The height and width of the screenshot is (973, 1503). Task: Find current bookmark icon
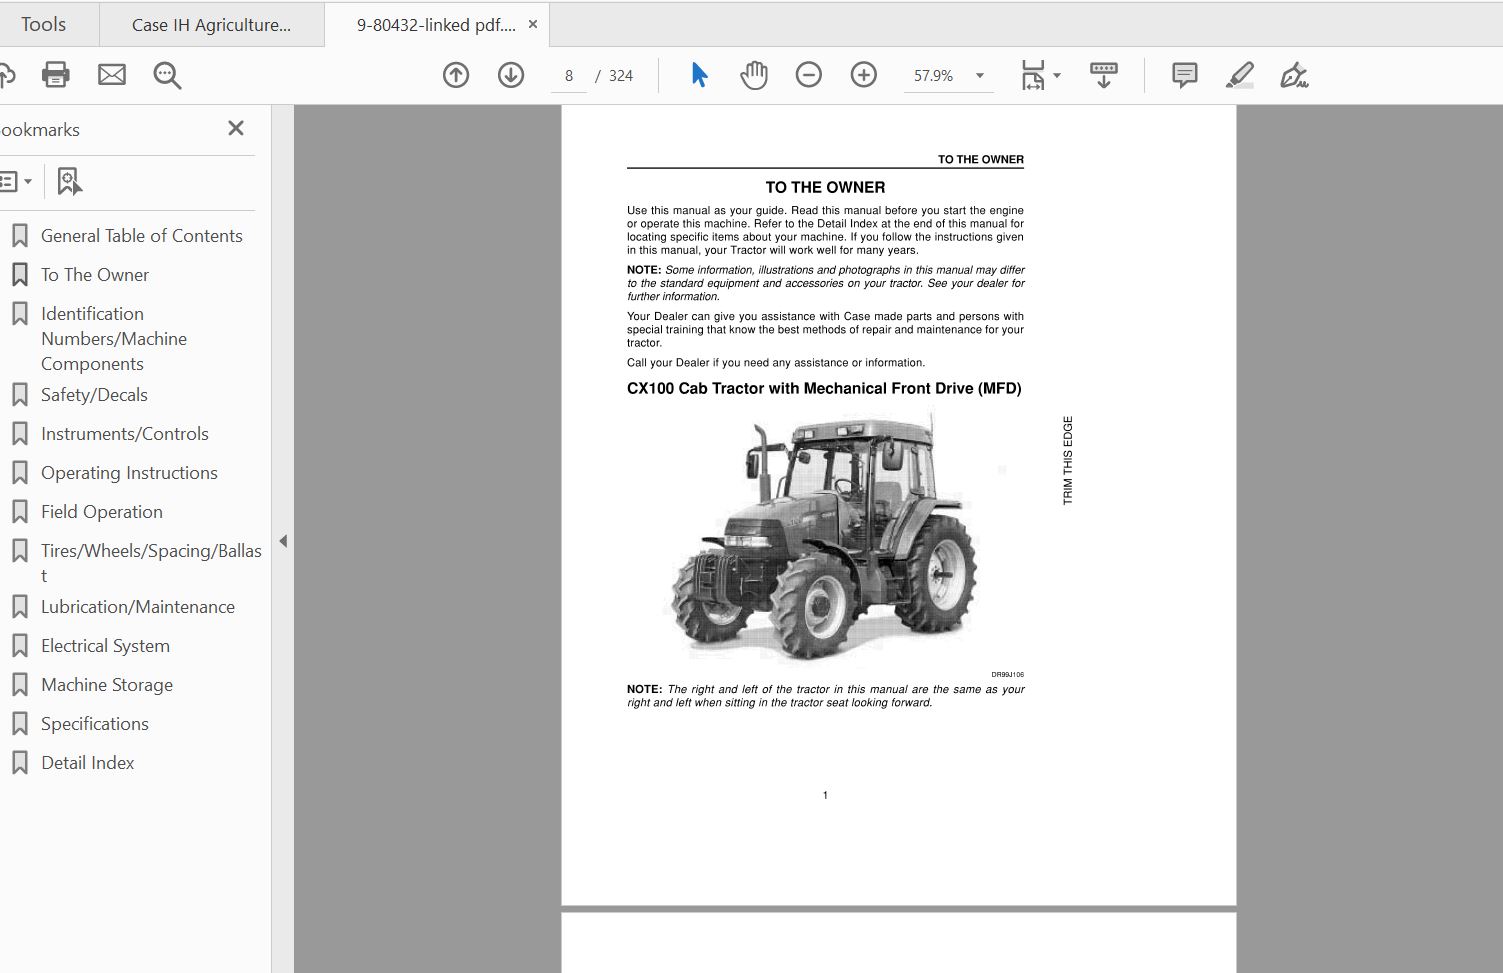pos(69,181)
